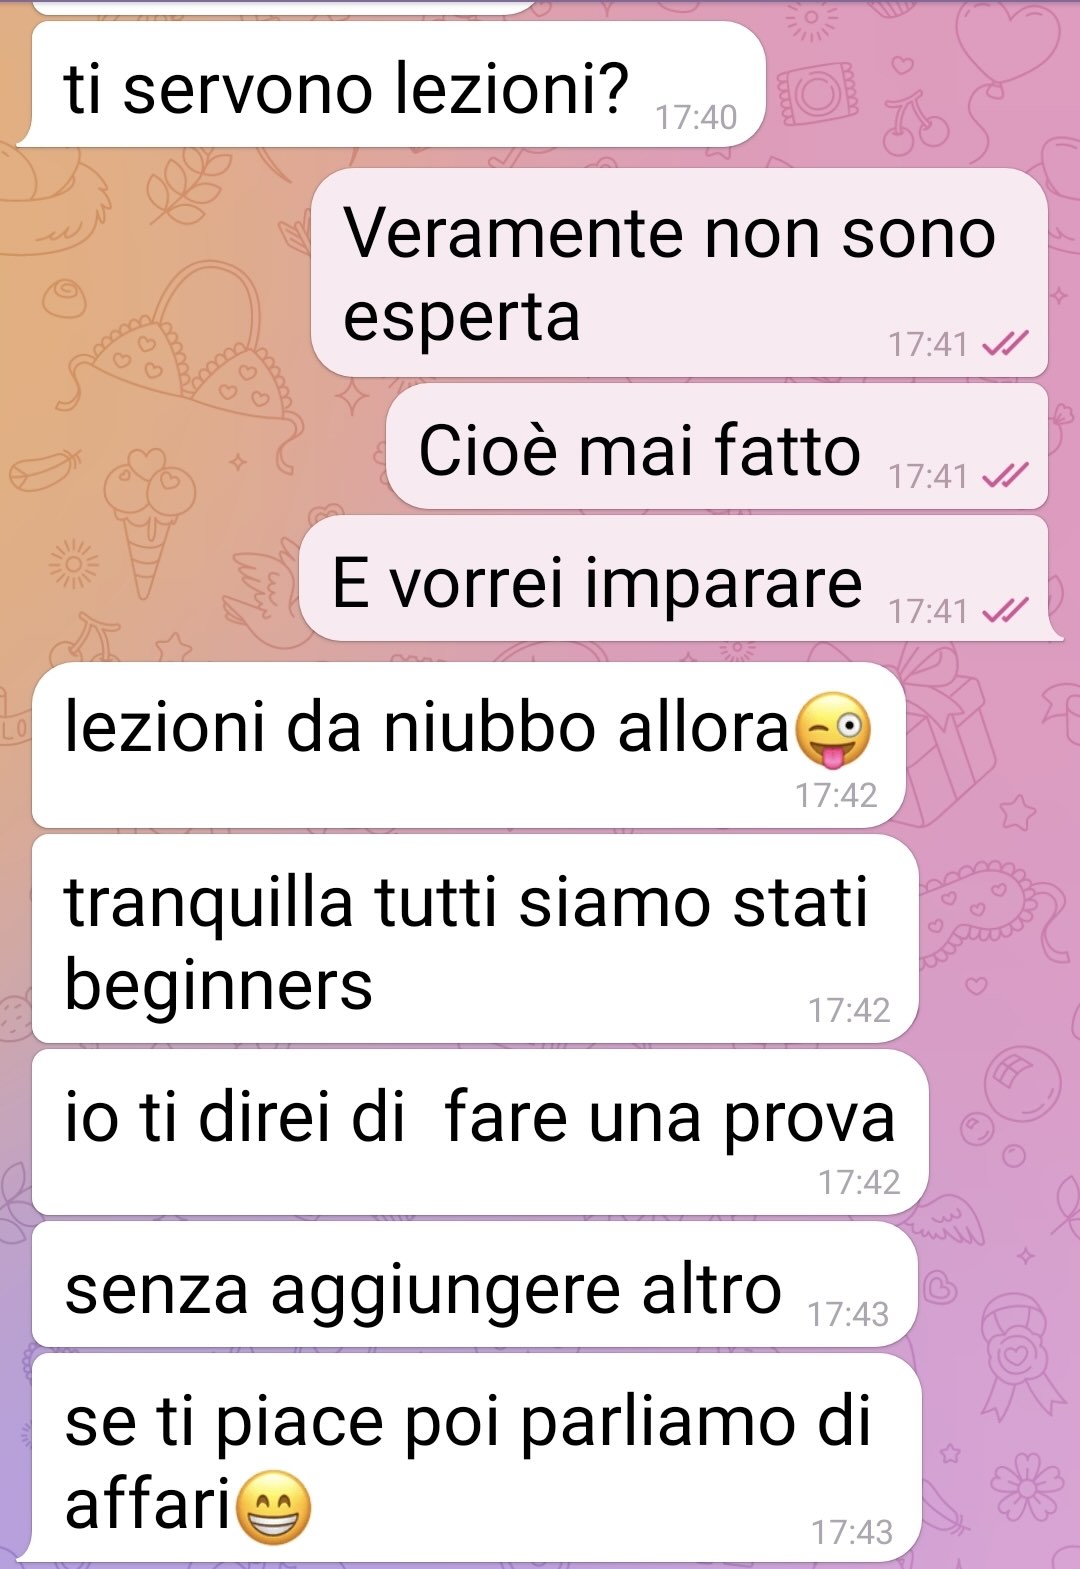The height and width of the screenshot is (1569, 1080).
Task: Tap the 17:43 timestamp on 'senza aggiungere altro'
Action: pyautogui.click(x=848, y=1314)
